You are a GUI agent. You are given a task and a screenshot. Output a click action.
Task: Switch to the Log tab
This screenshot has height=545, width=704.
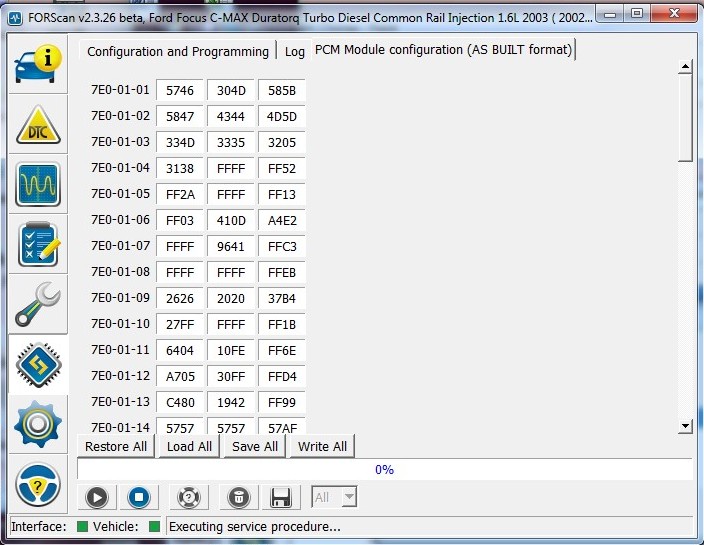(x=294, y=51)
